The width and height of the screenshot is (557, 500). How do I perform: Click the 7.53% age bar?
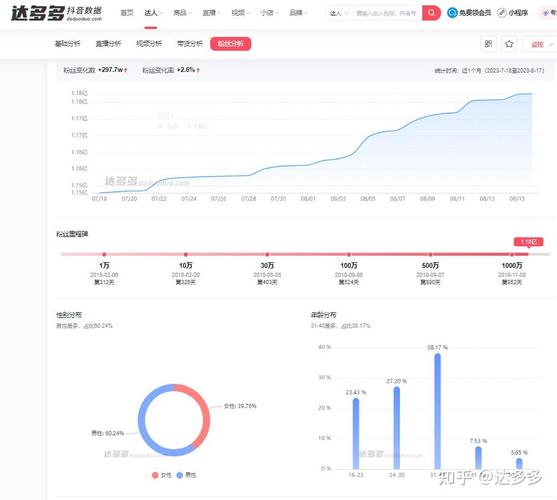478,458
